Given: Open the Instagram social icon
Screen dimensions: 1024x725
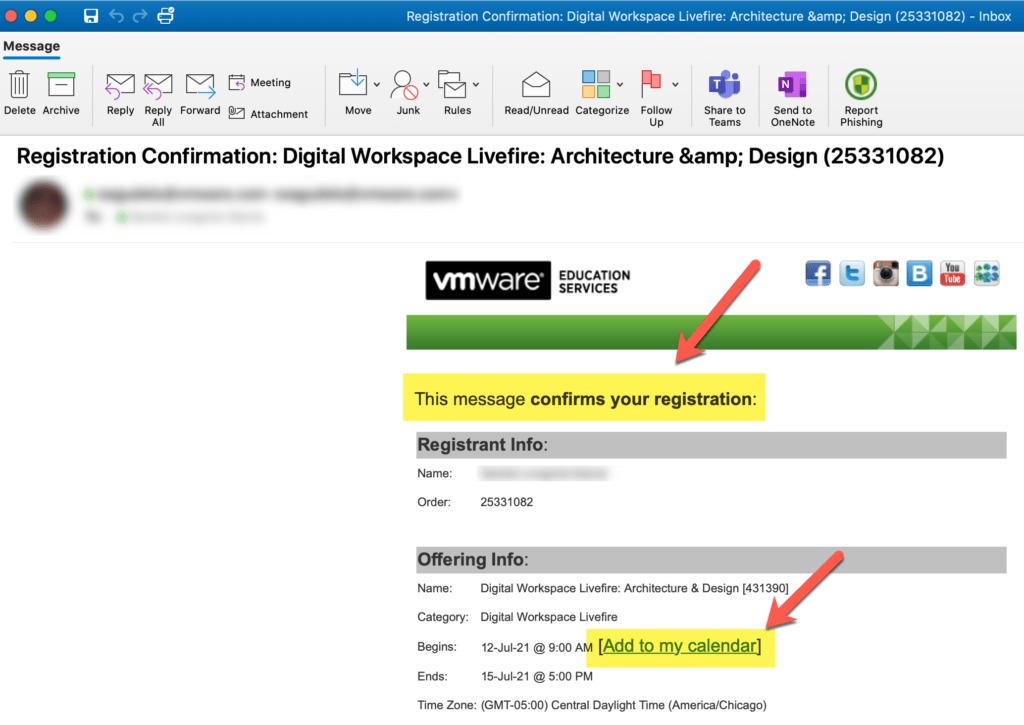Looking at the screenshot, I should coord(886,273).
